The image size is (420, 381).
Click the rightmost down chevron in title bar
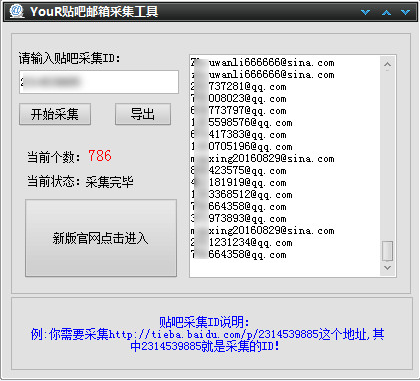click(x=405, y=12)
